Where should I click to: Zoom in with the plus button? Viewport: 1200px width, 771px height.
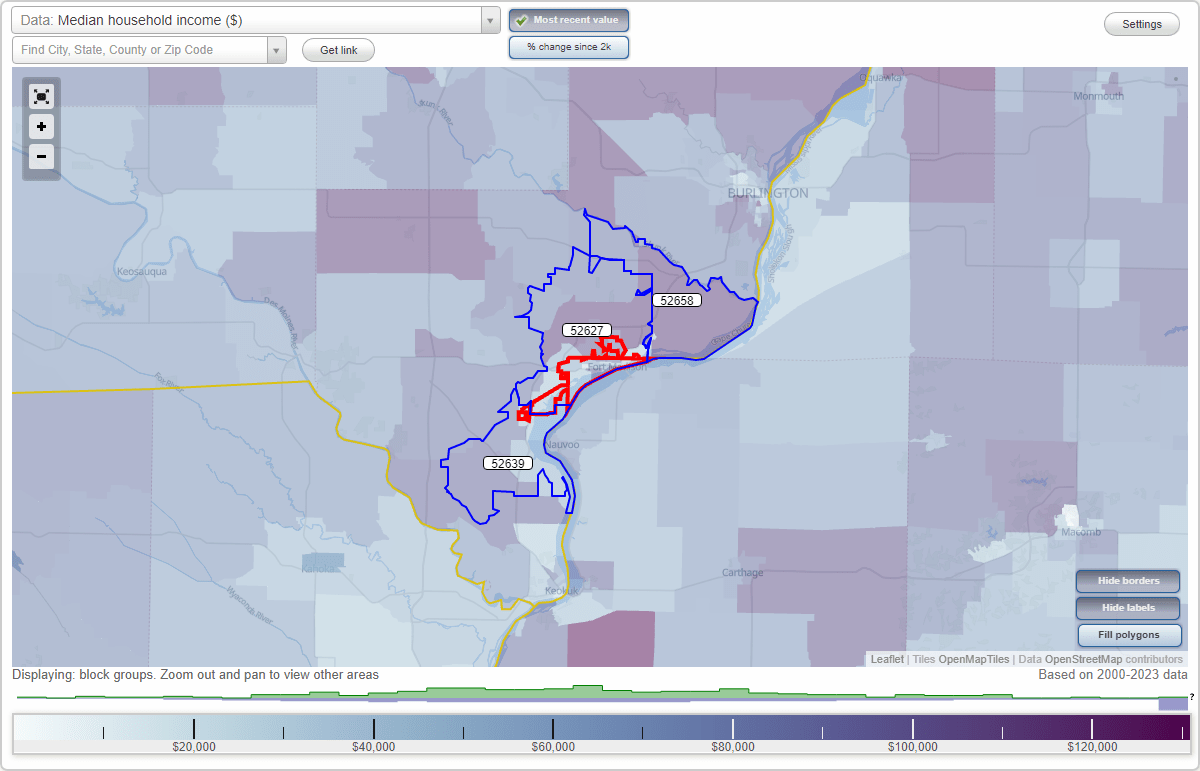pyautogui.click(x=41, y=127)
